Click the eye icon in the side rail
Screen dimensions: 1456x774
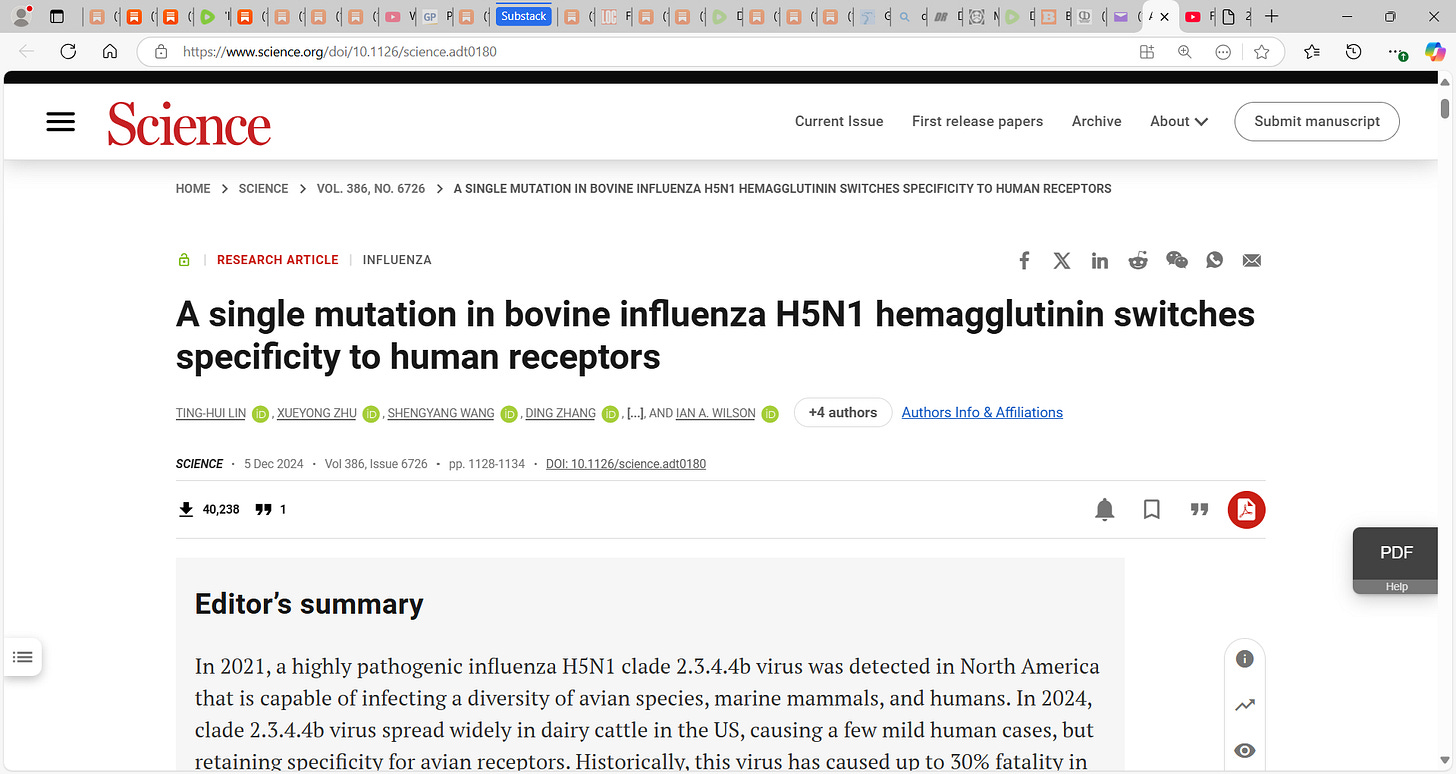(1245, 751)
